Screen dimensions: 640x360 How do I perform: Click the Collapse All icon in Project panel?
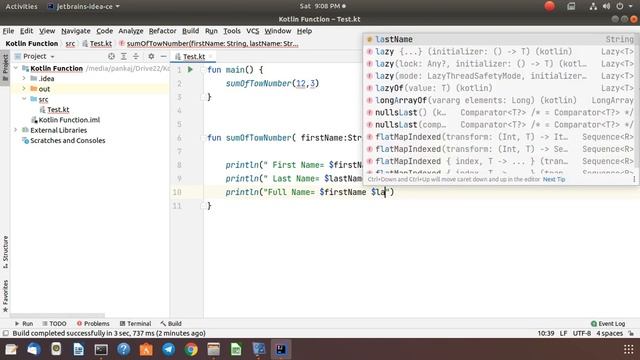tap(136, 56)
